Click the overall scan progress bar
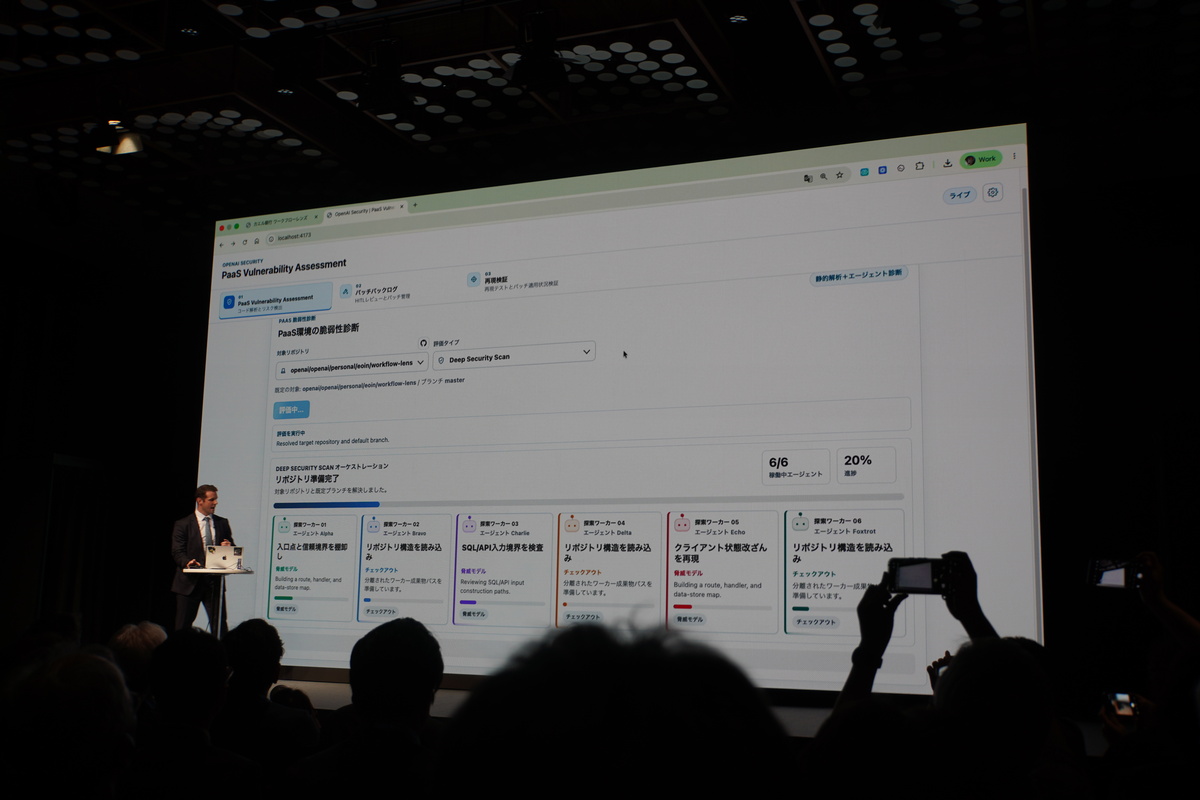The height and width of the screenshot is (800, 1200). (588, 500)
